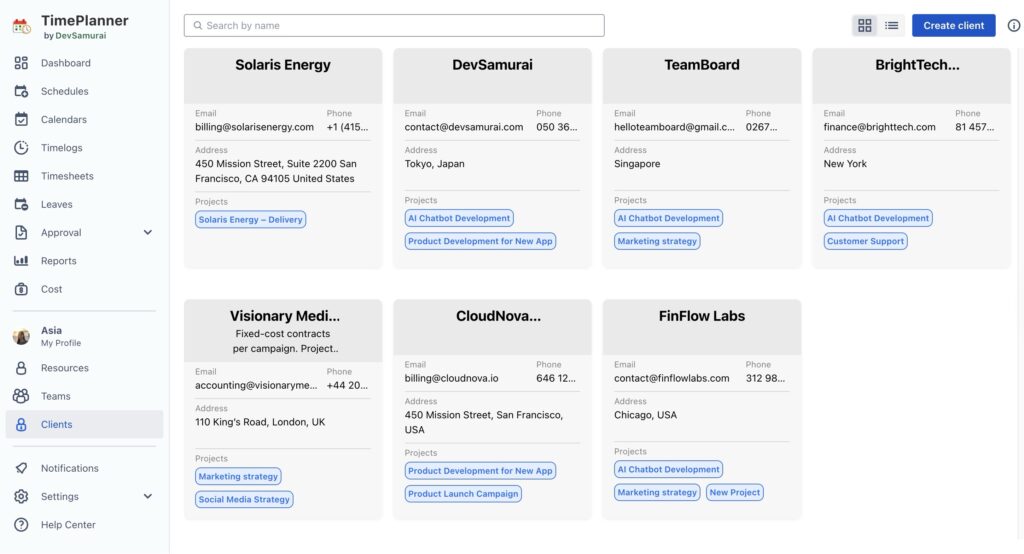This screenshot has width=1024, height=554.
Task: Open the FinFlow Labs client card title
Action: [x=701, y=316]
